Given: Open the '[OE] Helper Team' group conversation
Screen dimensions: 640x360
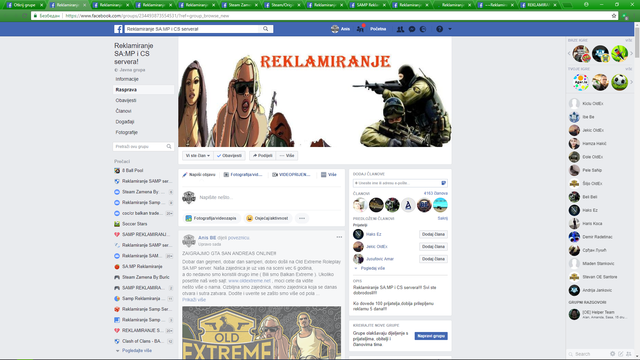Looking at the screenshot, I should 600,314.
